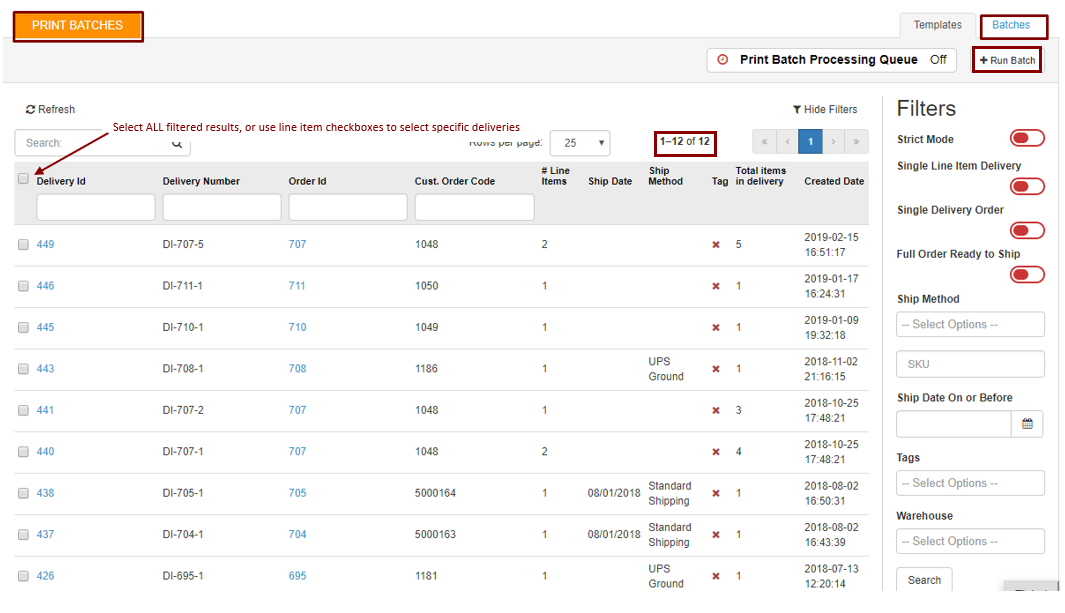
Task: Click the Delivery Number column filter field
Action: [x=221, y=207]
